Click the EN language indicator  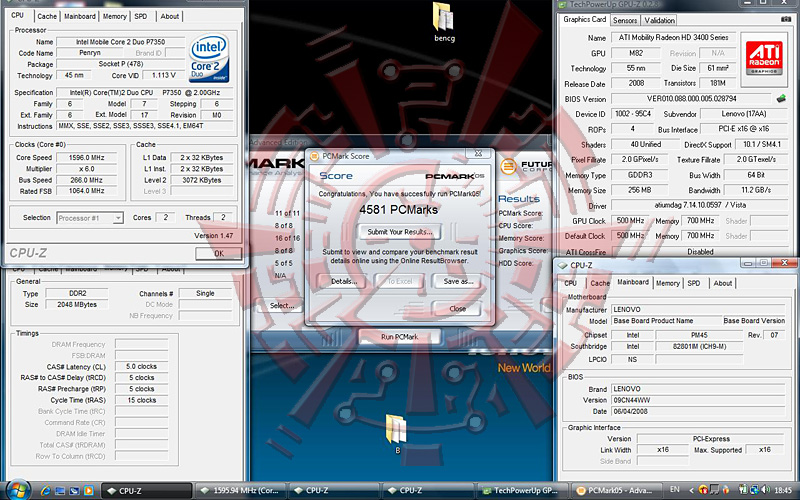pyautogui.click(x=674, y=490)
